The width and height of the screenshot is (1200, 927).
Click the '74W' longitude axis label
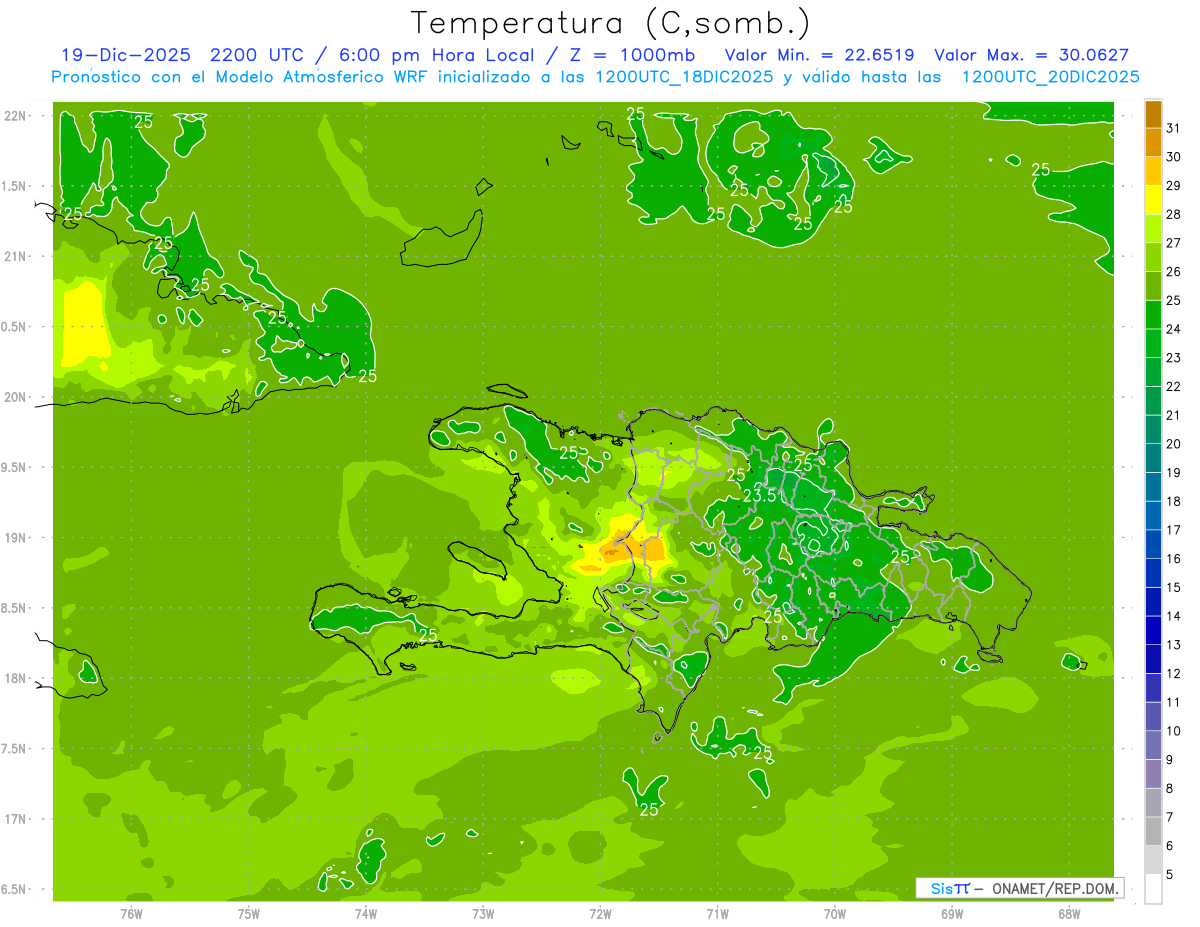tap(366, 913)
